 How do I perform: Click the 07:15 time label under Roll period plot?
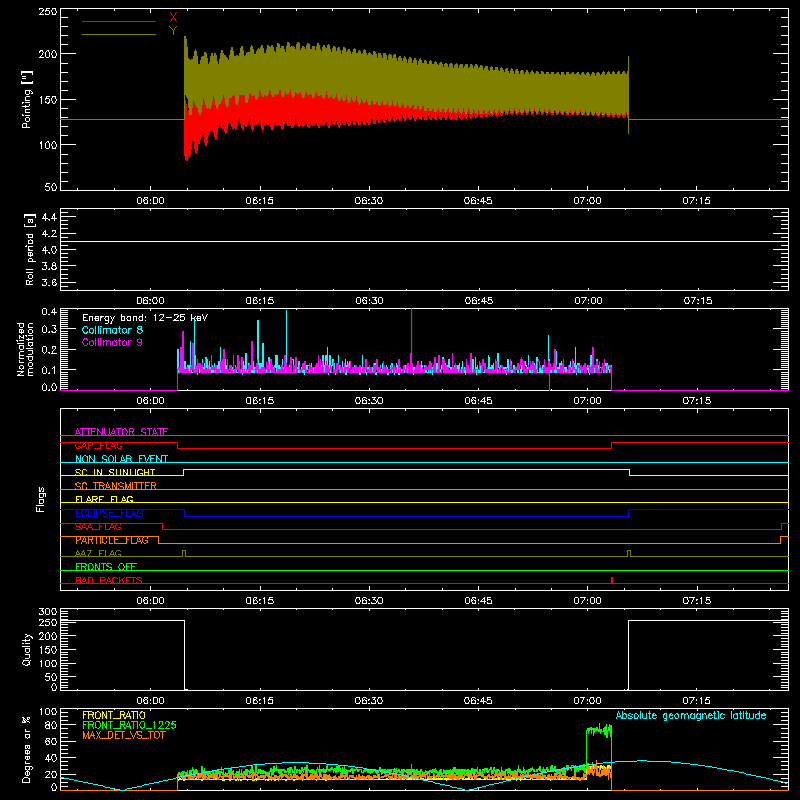click(x=697, y=301)
